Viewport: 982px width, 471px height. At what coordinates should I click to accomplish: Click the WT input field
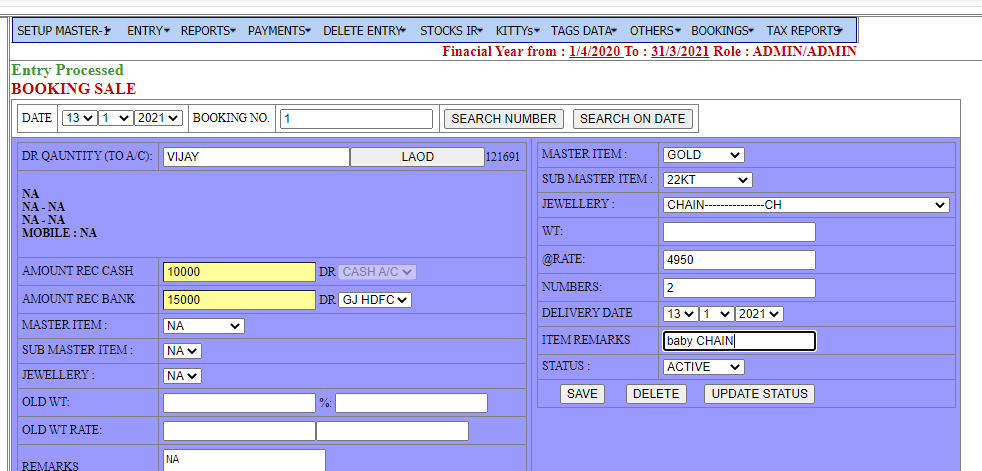[739, 232]
